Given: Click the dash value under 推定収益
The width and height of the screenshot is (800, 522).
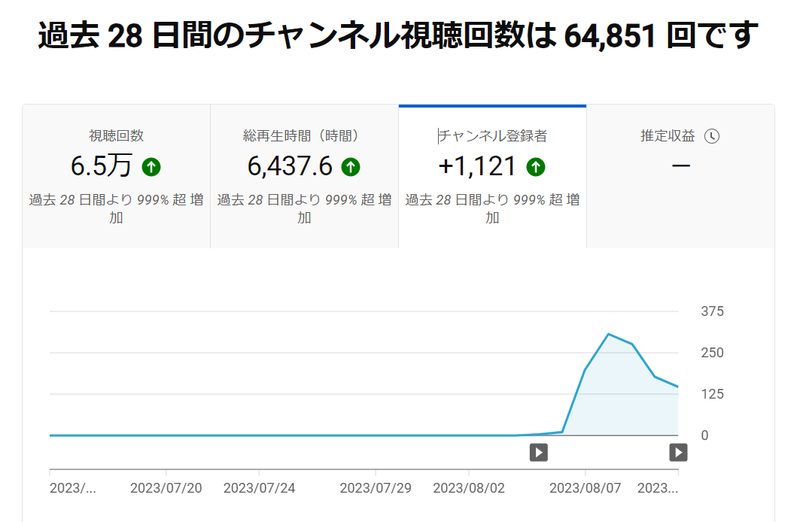Looking at the screenshot, I should (681, 166).
